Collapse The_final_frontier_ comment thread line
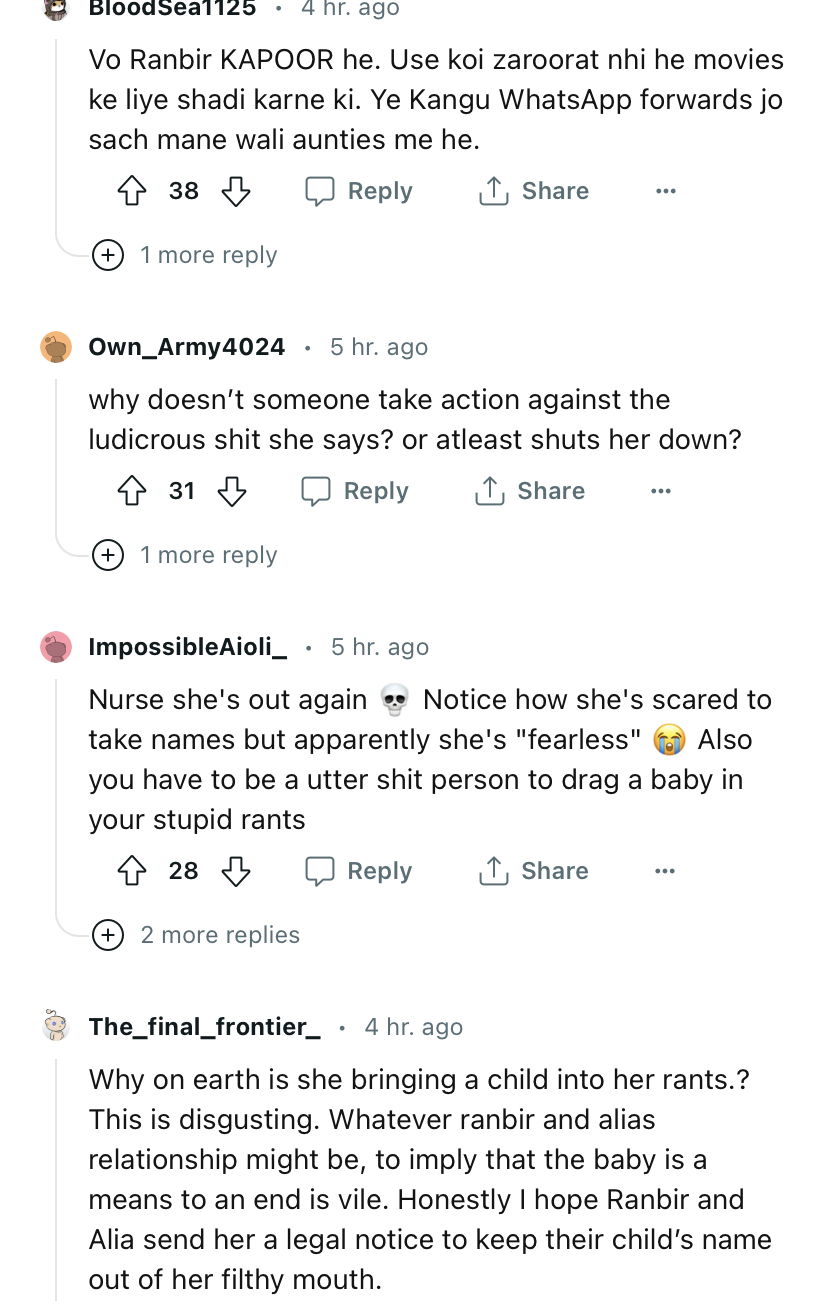The height and width of the screenshot is (1301, 828). coord(56,1170)
